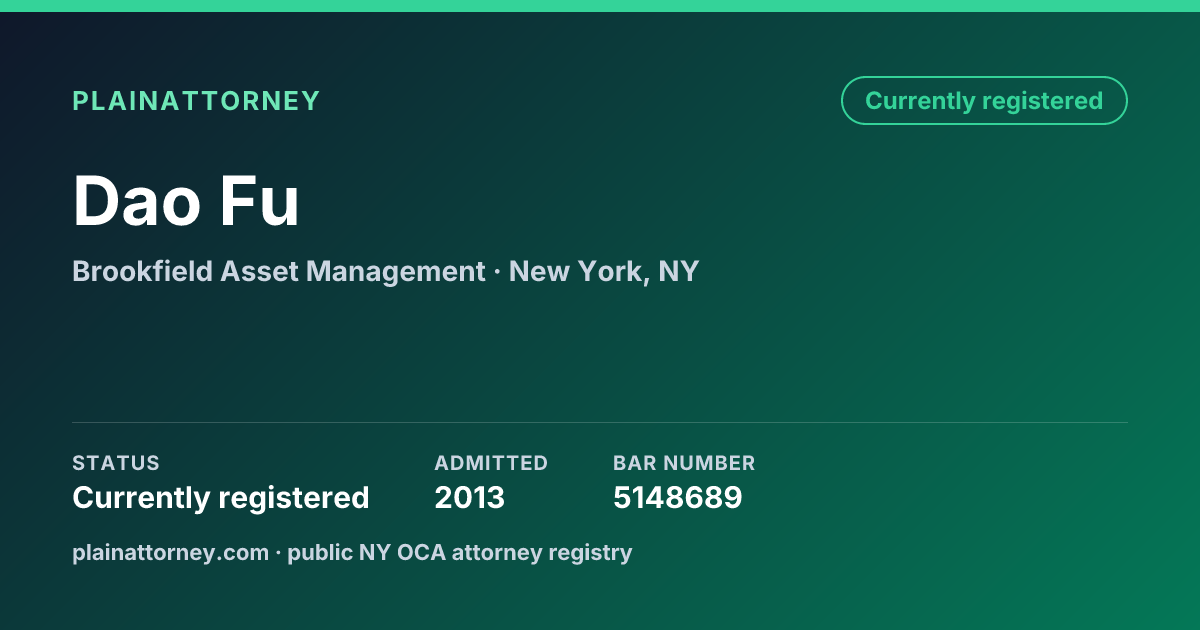Viewport: 1200px width, 630px height.
Task: Click the public NY OCA attorney registry text
Action: (x=460, y=552)
